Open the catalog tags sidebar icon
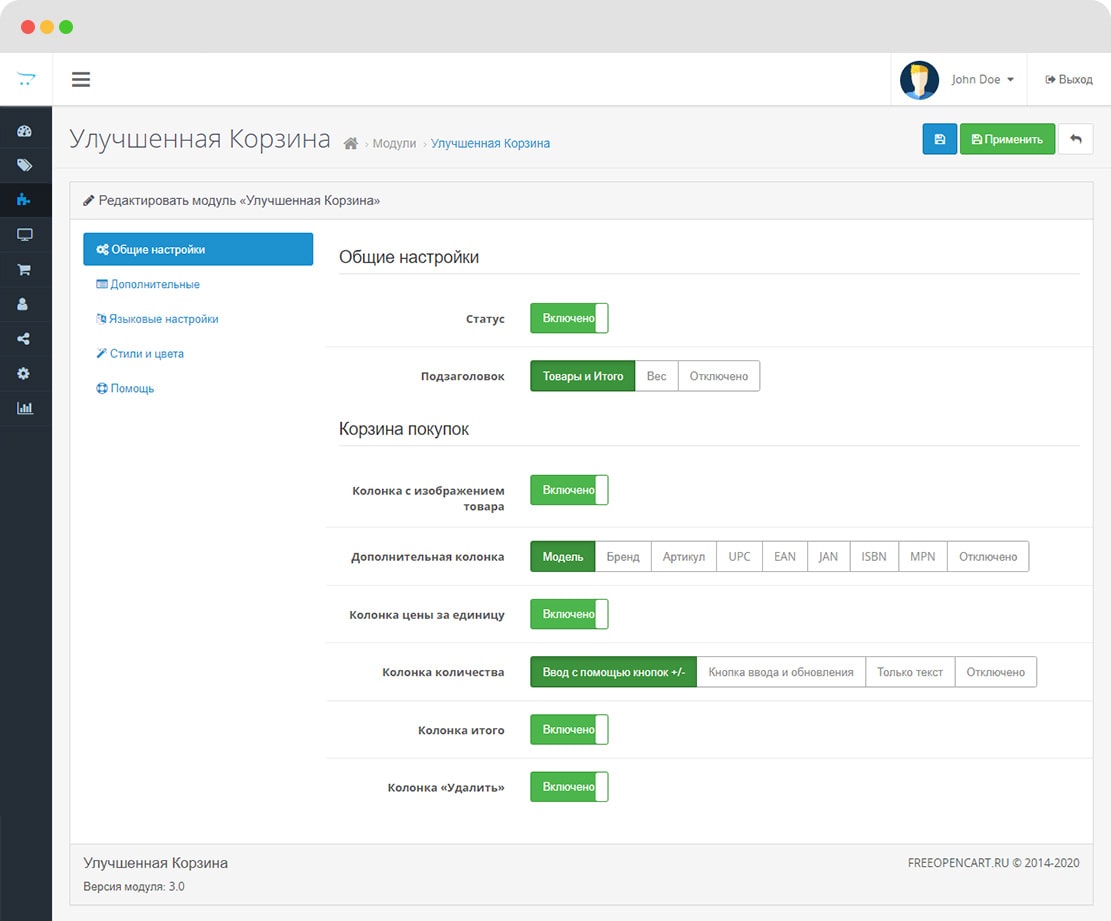This screenshot has height=921, width=1111. click(24, 165)
